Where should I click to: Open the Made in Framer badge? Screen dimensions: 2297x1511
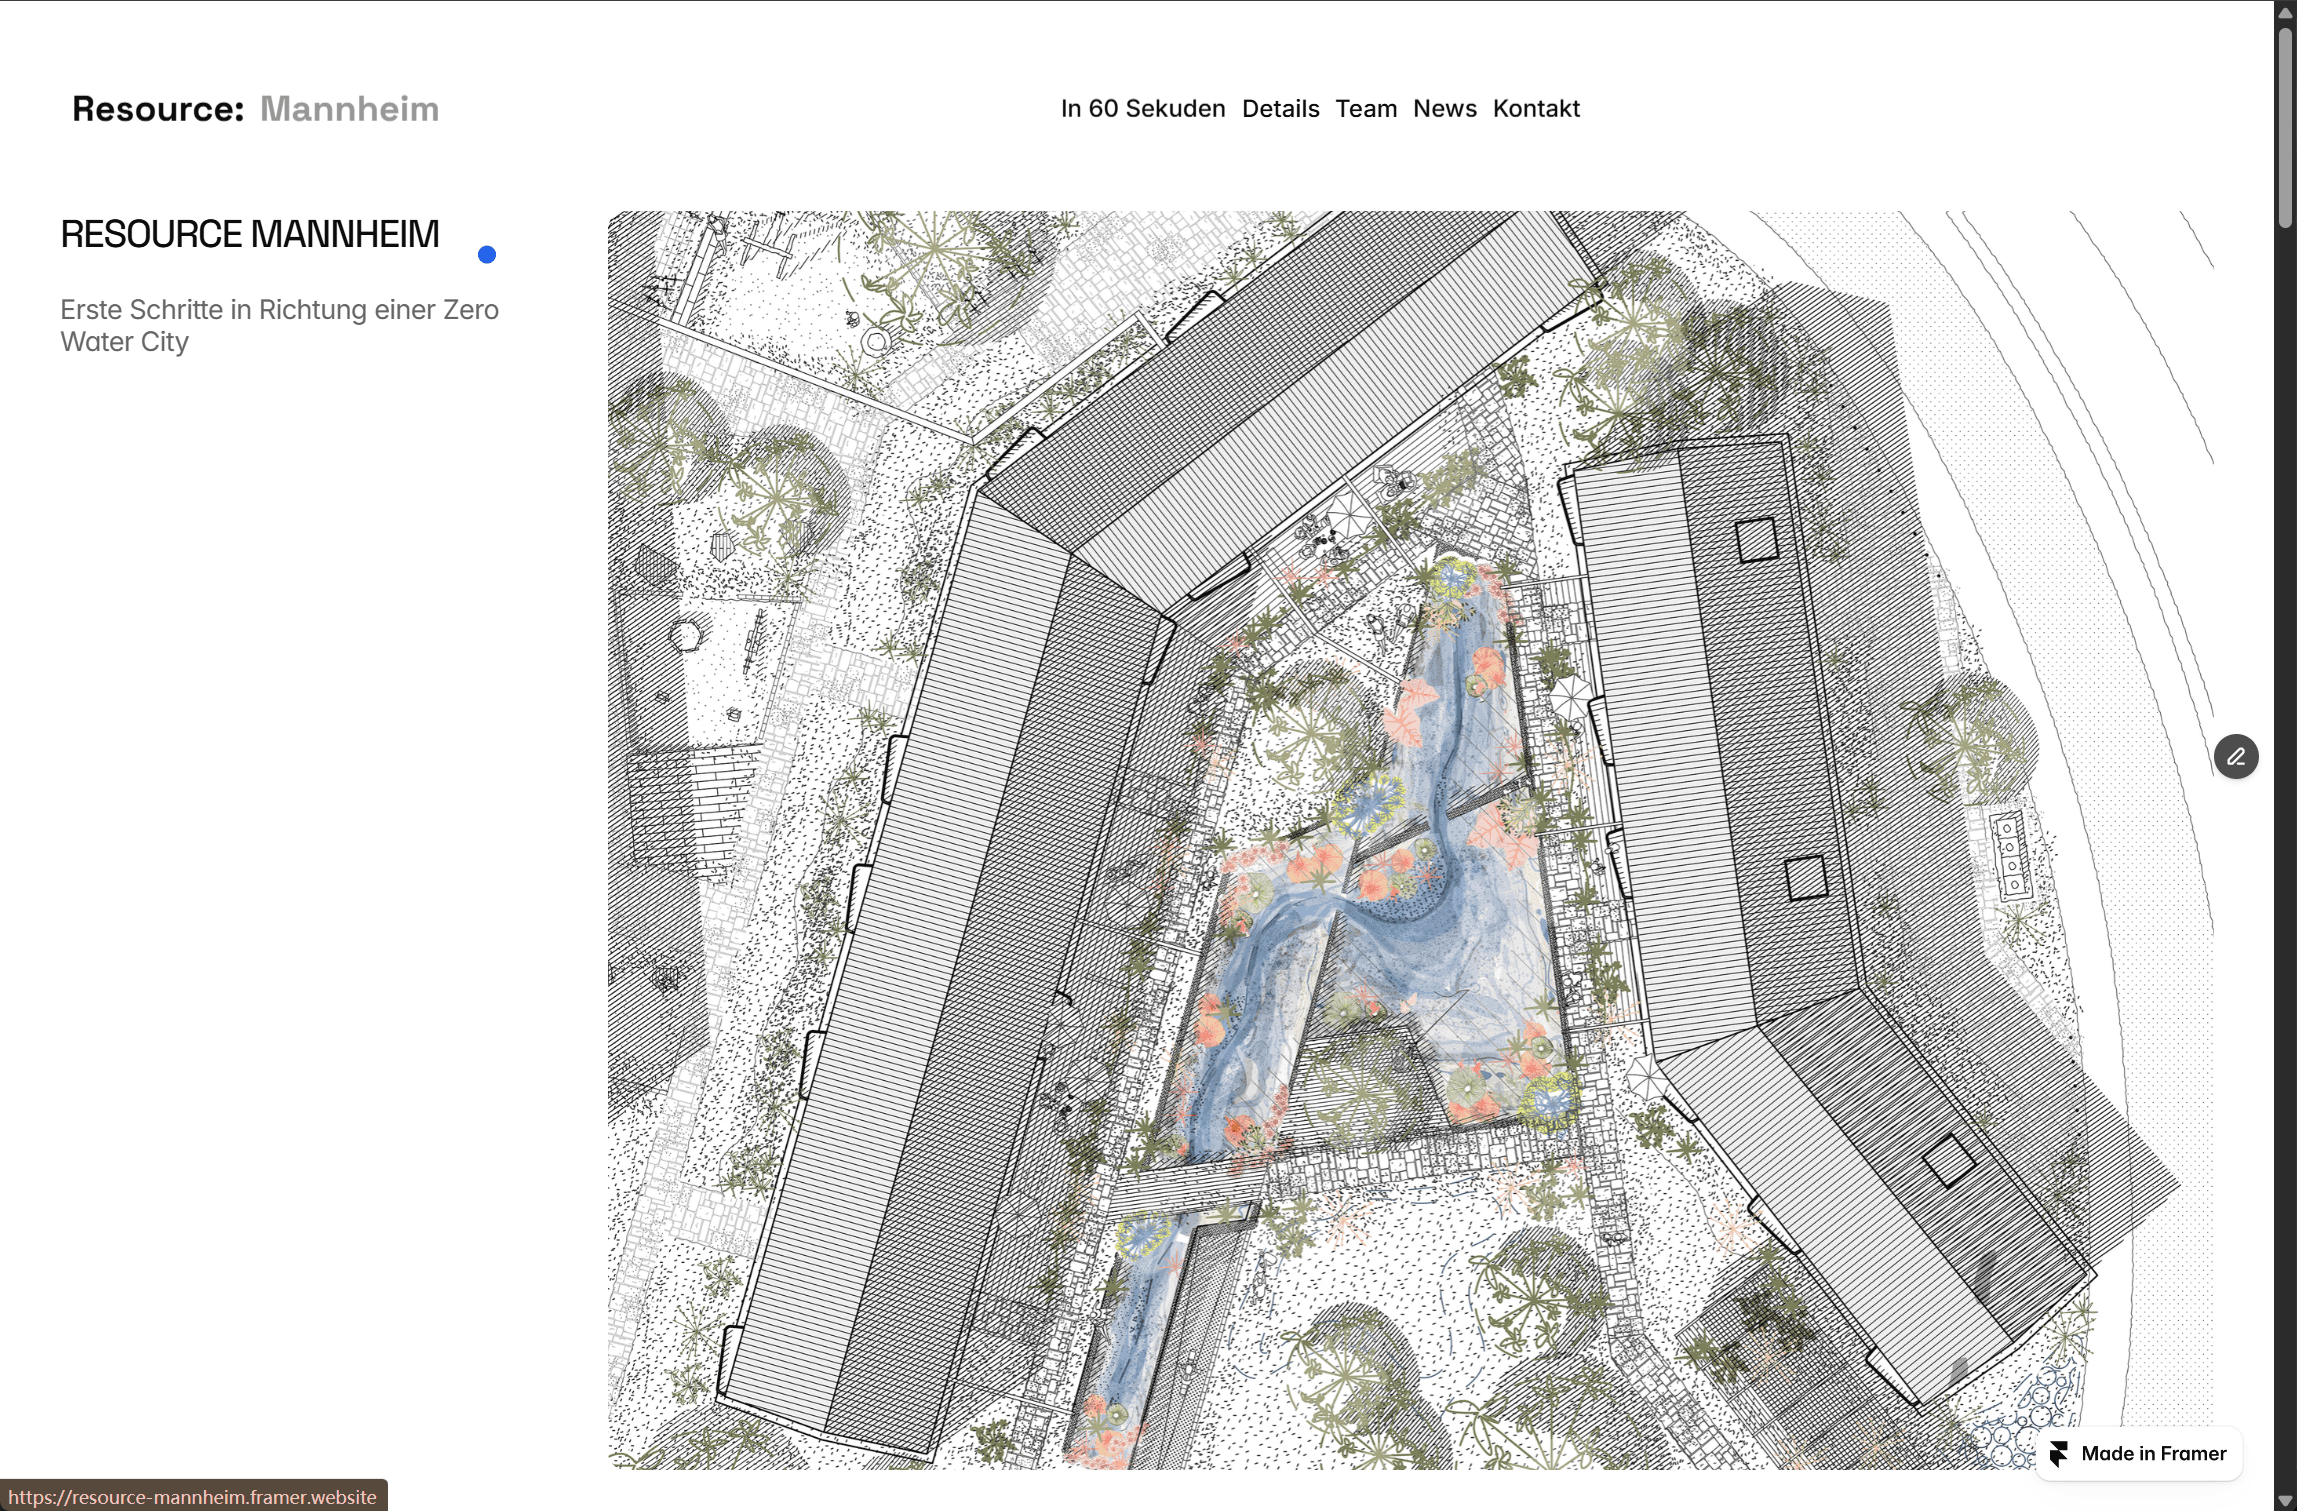[2152, 1453]
